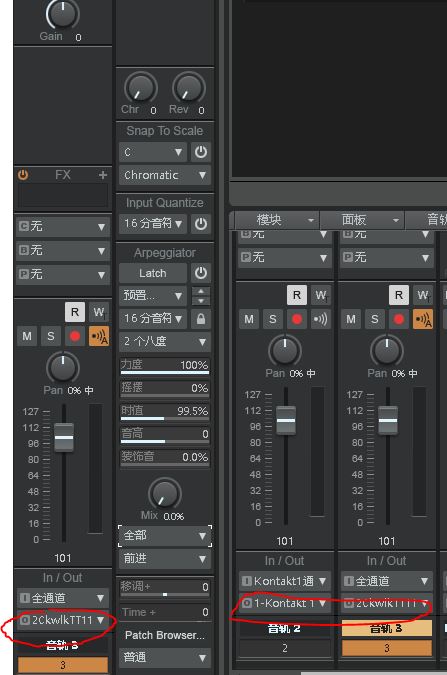Arm record on track 2 strip
The height and width of the screenshot is (675, 447).
(x=297, y=319)
